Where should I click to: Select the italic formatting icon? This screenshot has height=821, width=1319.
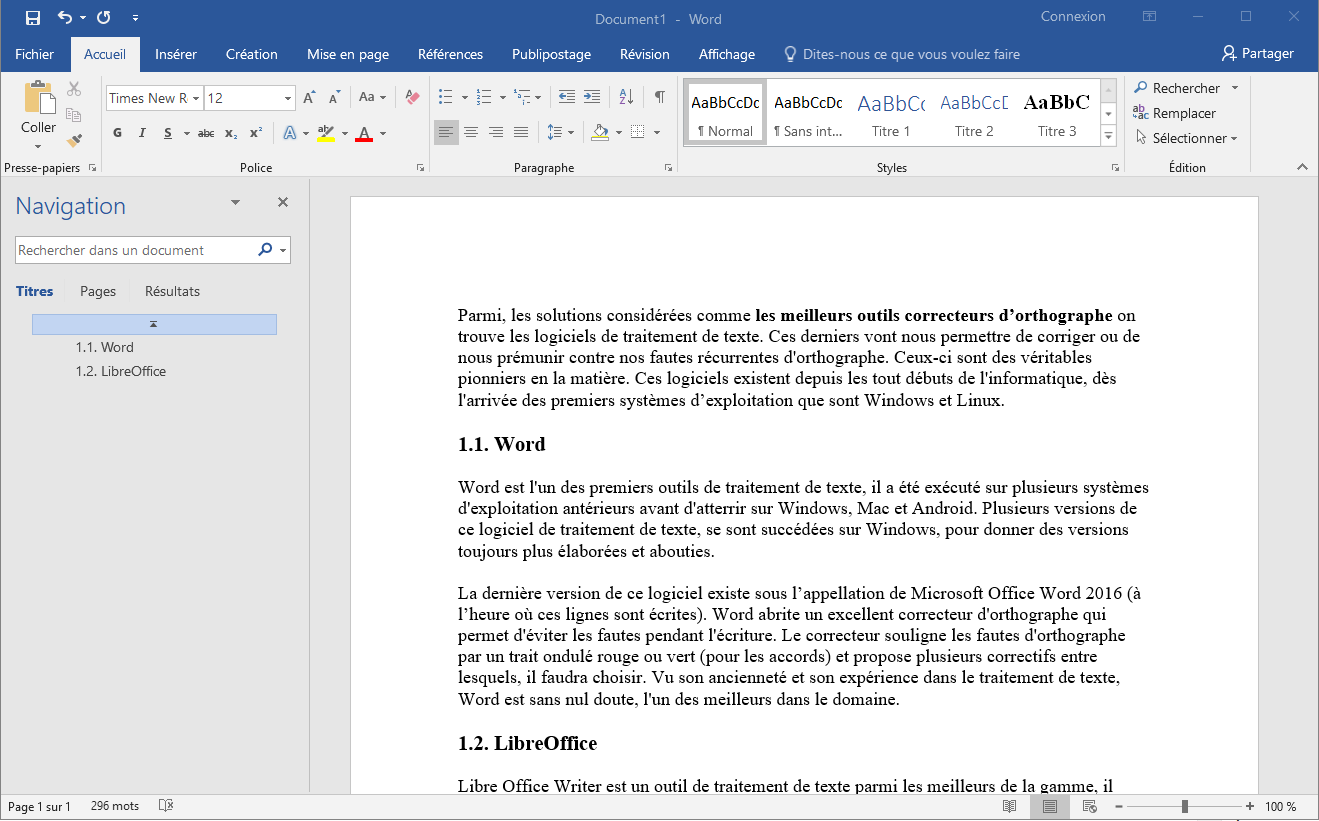click(x=142, y=132)
